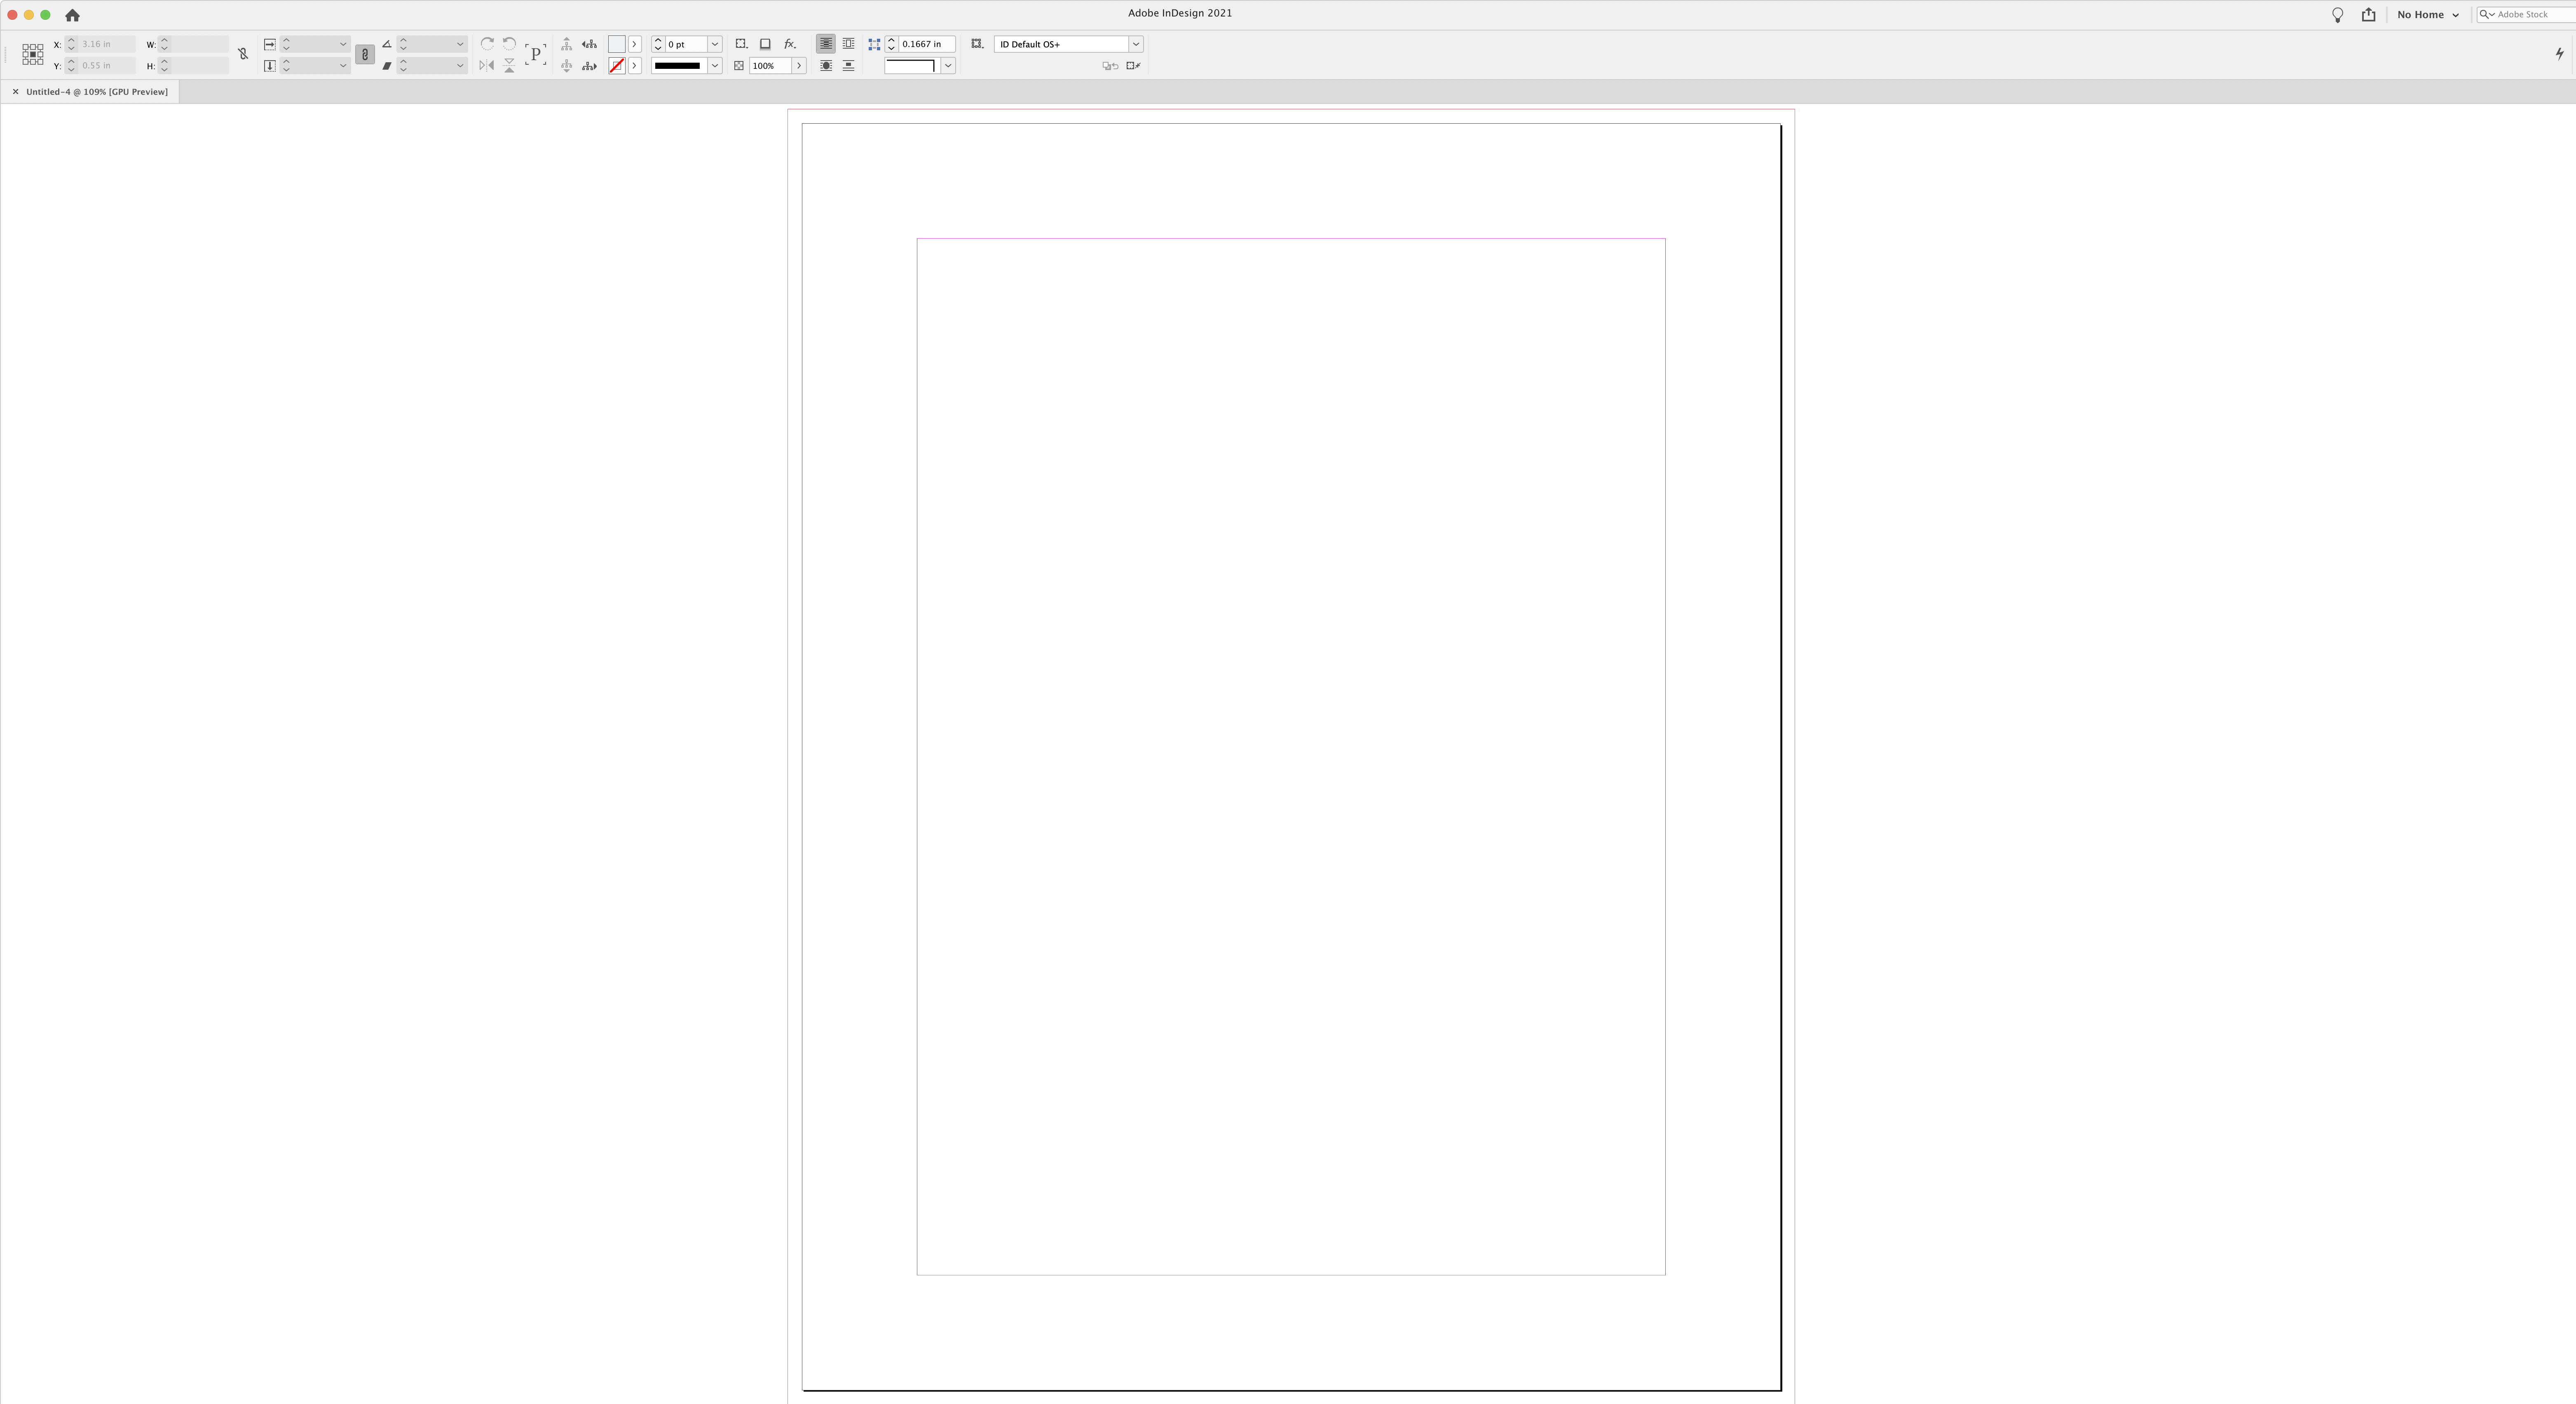Viewport: 2576px width, 1404px height.
Task: Click inside the Adobe Stock search field
Action: [2530, 14]
